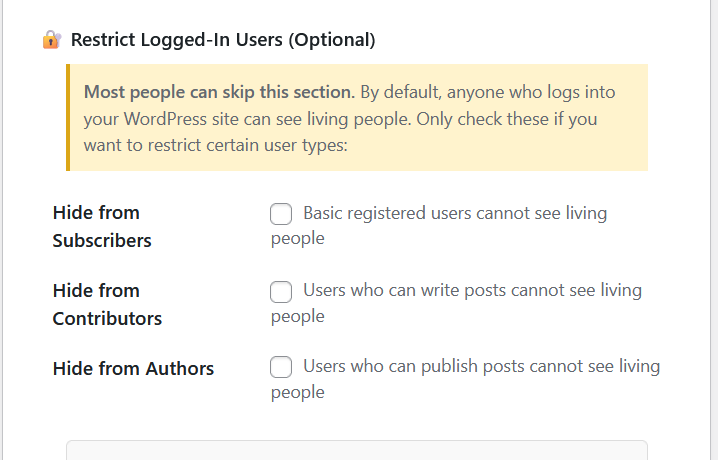Image resolution: width=718 pixels, height=460 pixels.
Task: Tick the Hide from Contributors checkbox
Action: click(282, 292)
